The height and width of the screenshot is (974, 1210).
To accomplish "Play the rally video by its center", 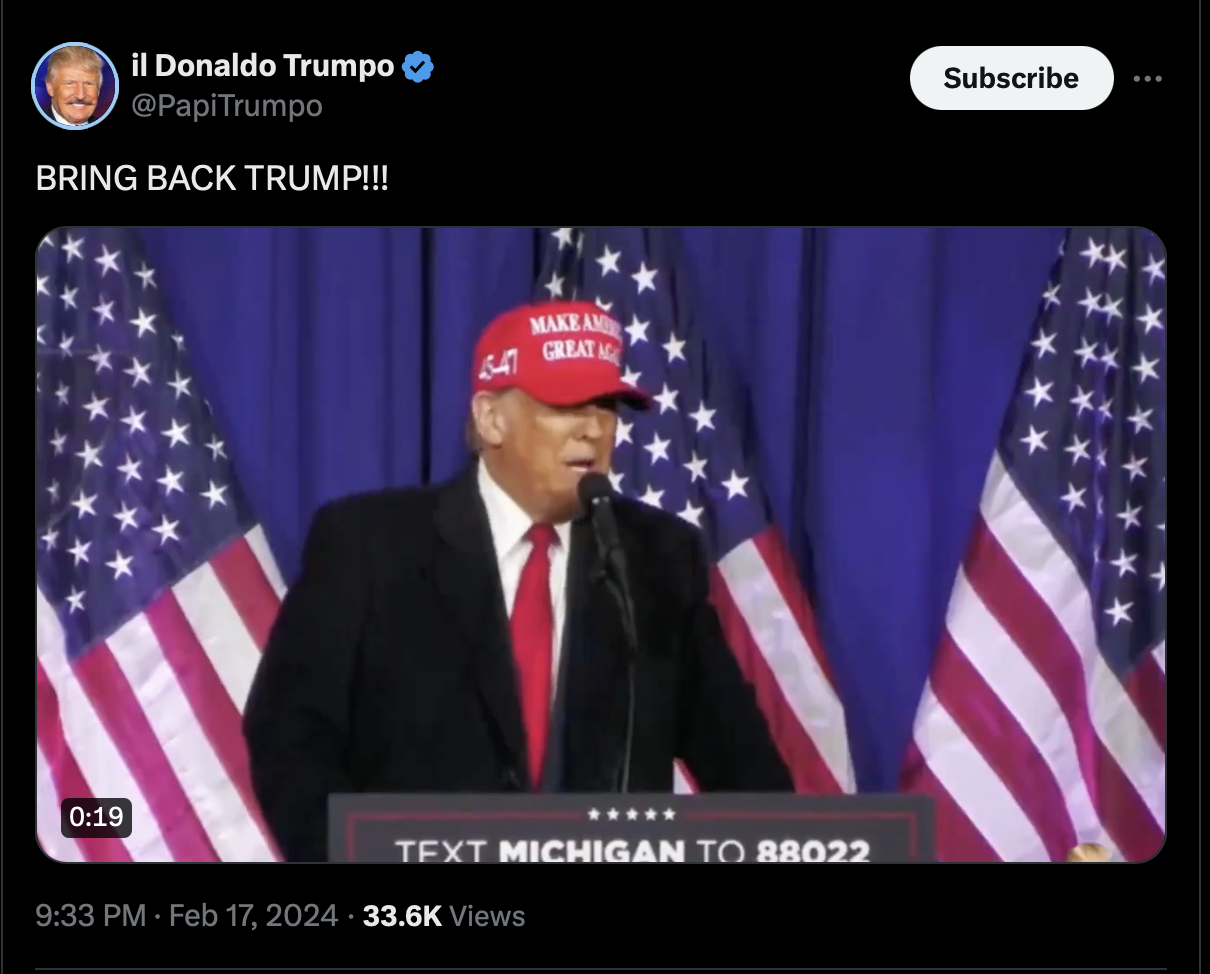I will [601, 545].
